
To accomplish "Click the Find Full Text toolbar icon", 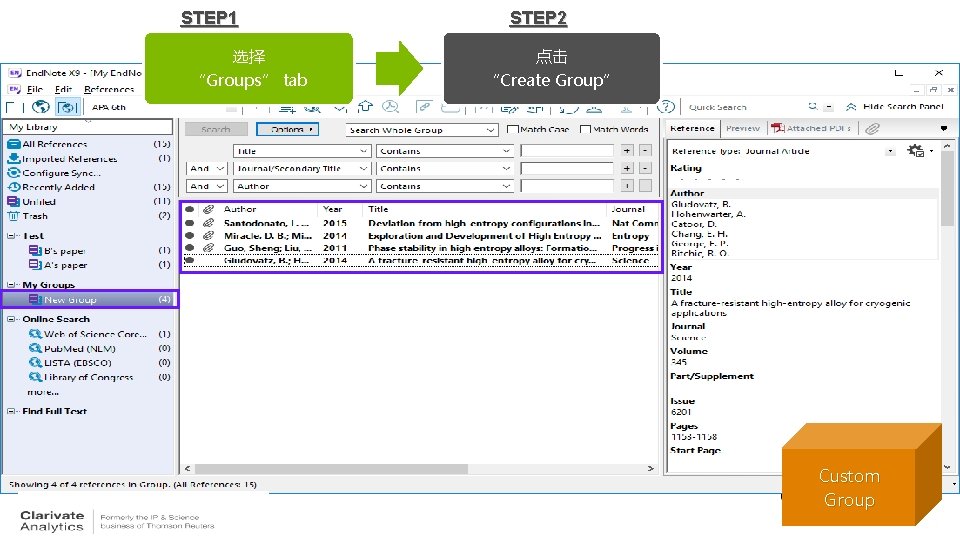I will click(390, 107).
